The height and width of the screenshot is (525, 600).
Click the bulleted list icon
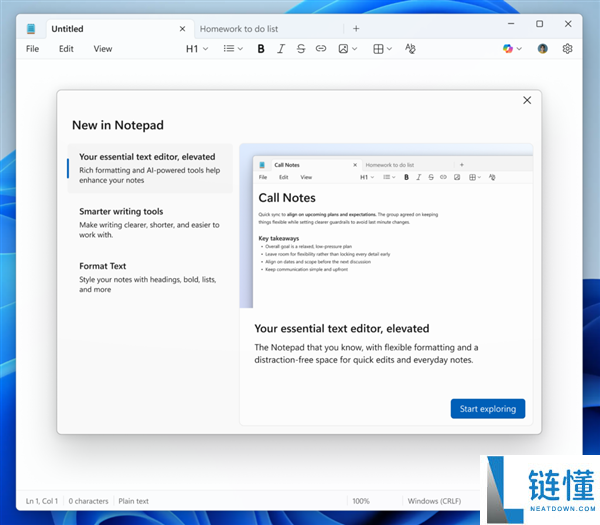tap(229, 49)
